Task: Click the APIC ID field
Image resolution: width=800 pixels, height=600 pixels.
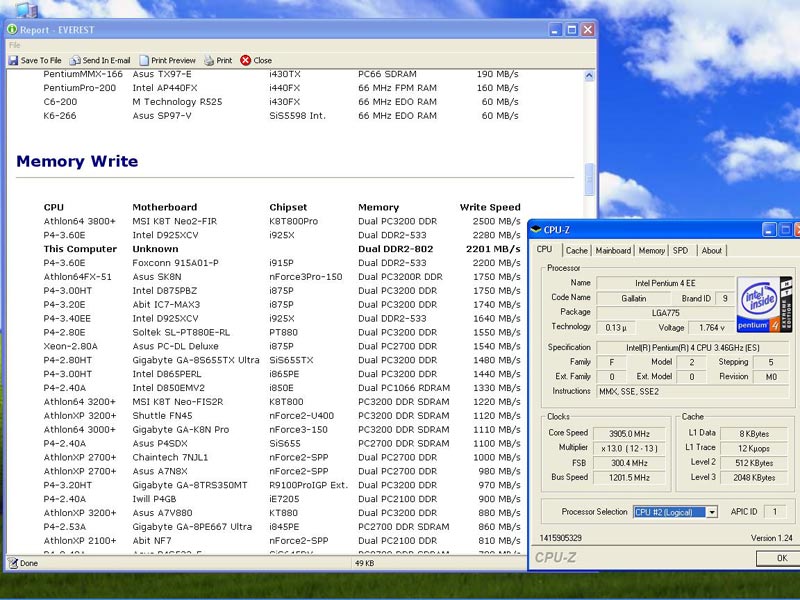Action: click(774, 512)
